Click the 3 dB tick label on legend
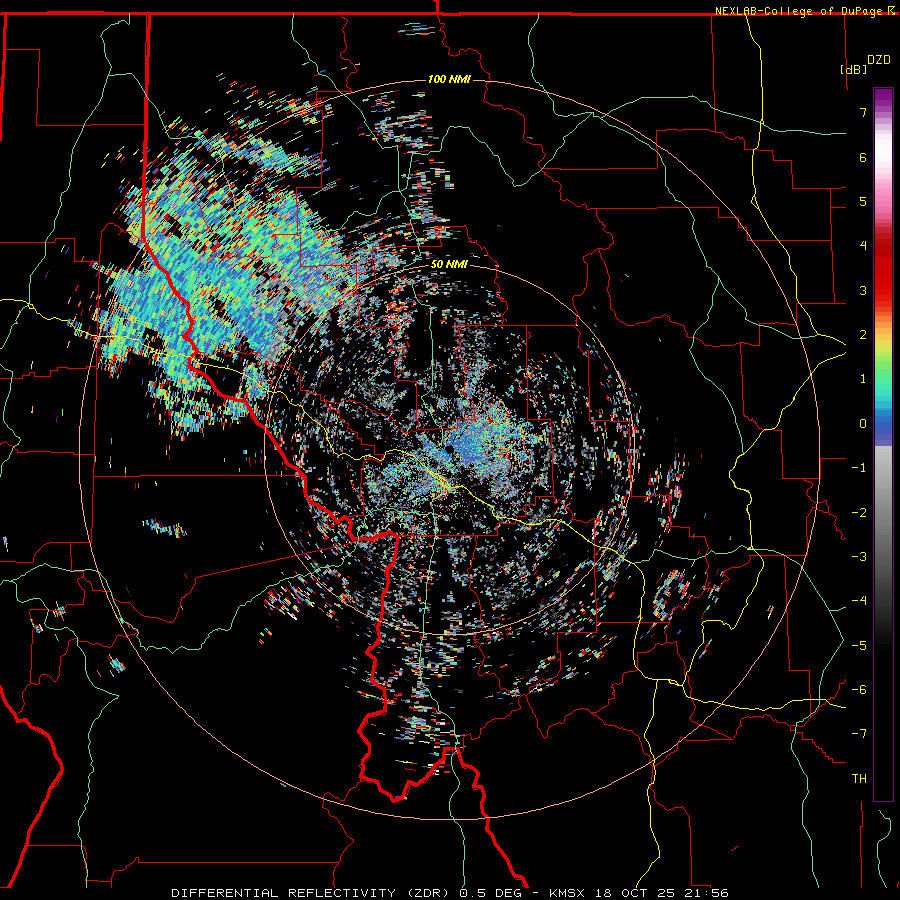 [x=863, y=290]
